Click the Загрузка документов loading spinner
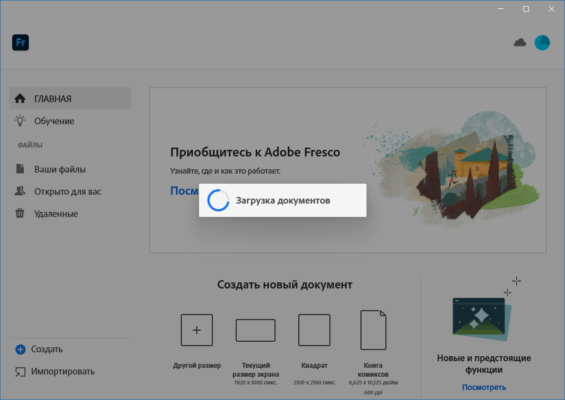Screen dimensions: 565x400 (218, 200)
